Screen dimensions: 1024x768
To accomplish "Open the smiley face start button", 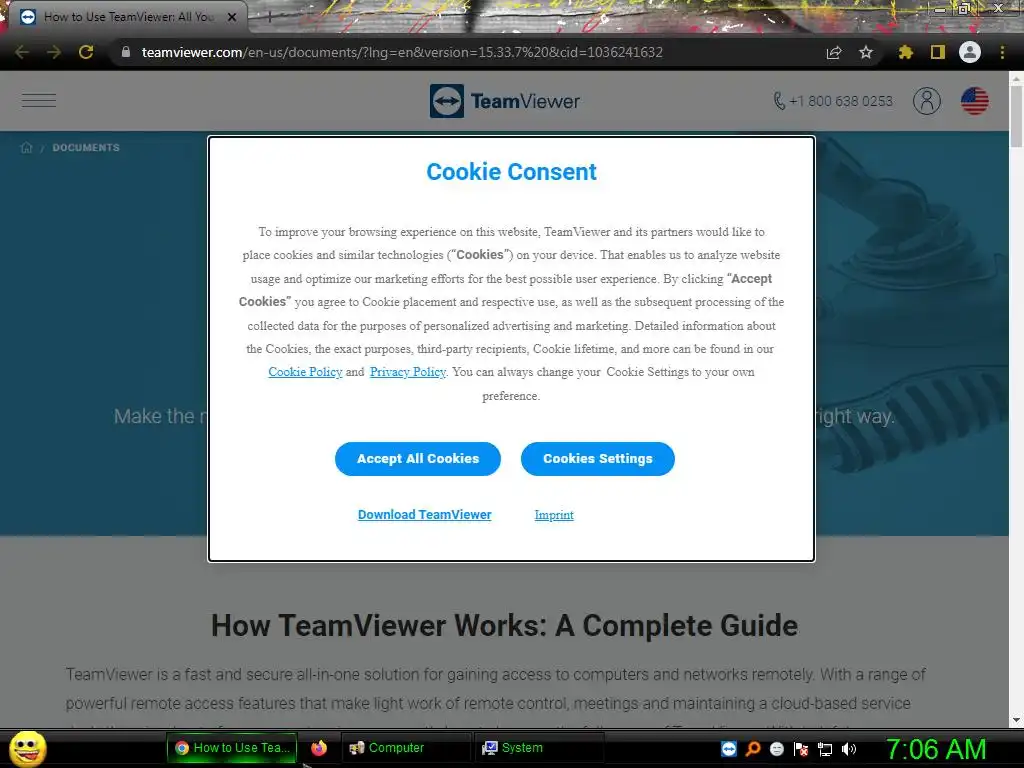I will [27, 748].
